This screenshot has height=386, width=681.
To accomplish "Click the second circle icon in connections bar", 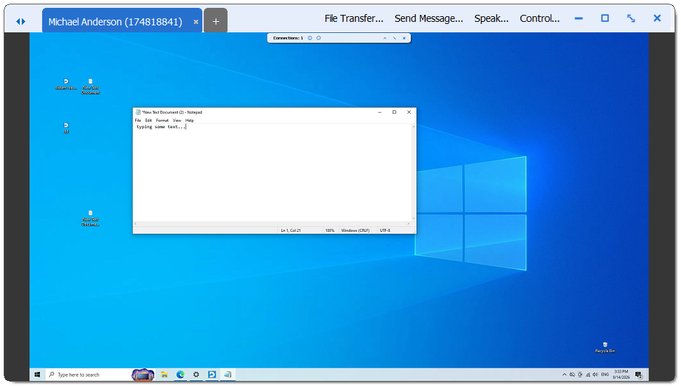I will click(318, 38).
